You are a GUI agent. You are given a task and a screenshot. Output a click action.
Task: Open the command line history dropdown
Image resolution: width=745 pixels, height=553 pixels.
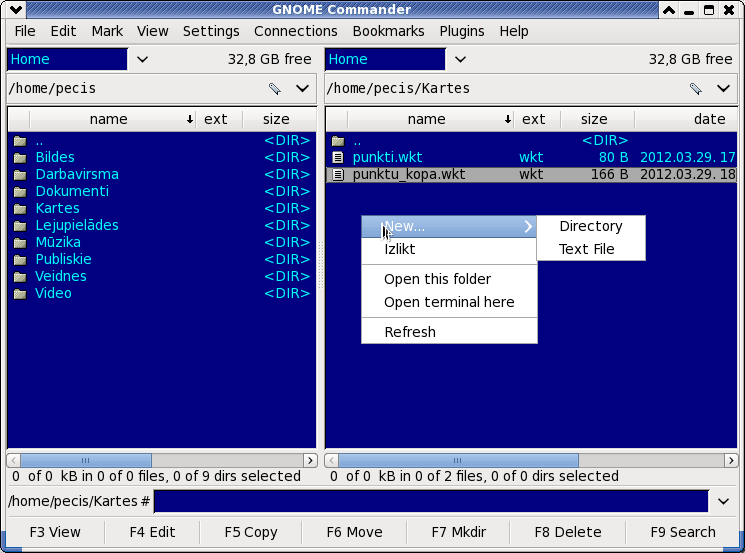tap(724, 501)
